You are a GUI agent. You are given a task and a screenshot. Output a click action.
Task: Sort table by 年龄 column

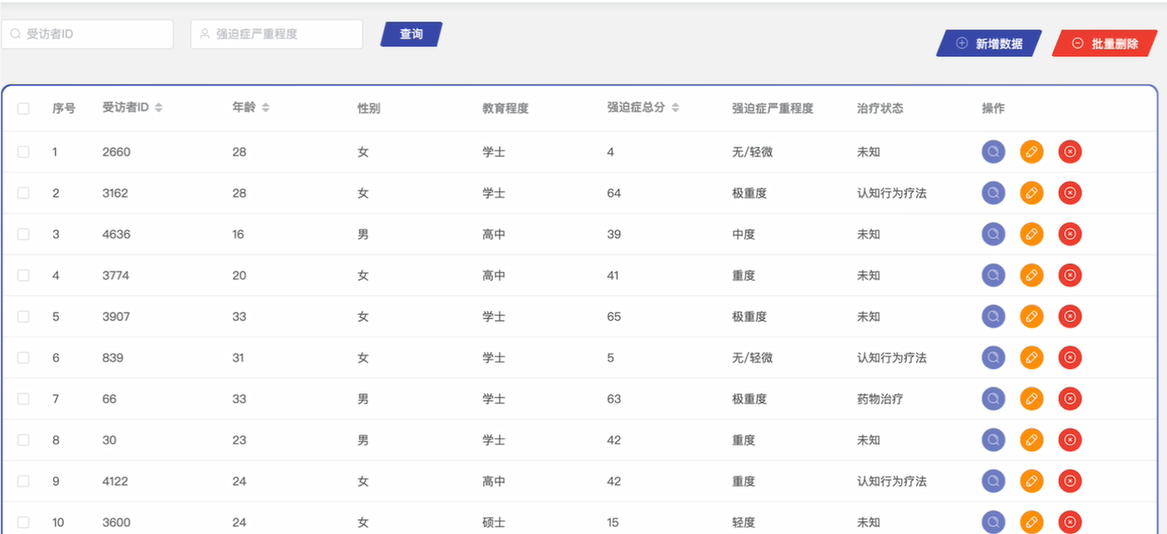(266, 108)
